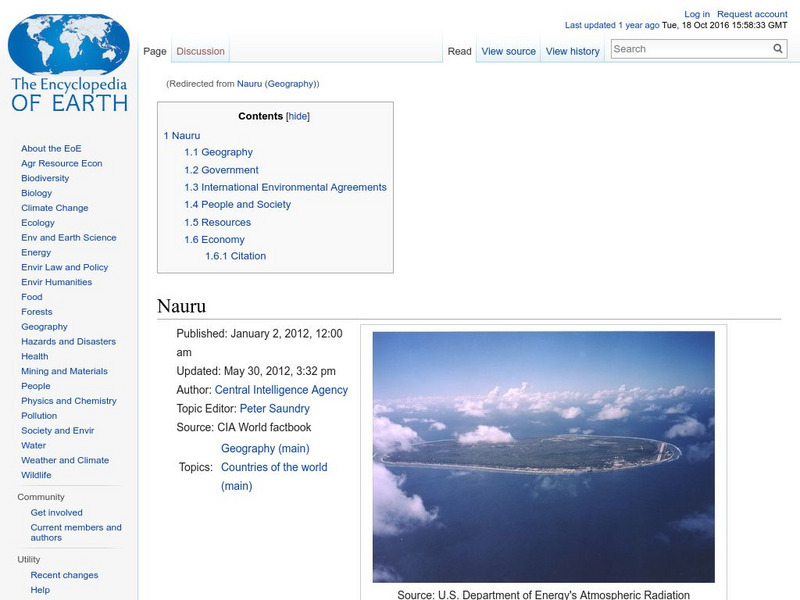Click the search magnifier icon
Screen dimensions: 800x600
click(777, 47)
